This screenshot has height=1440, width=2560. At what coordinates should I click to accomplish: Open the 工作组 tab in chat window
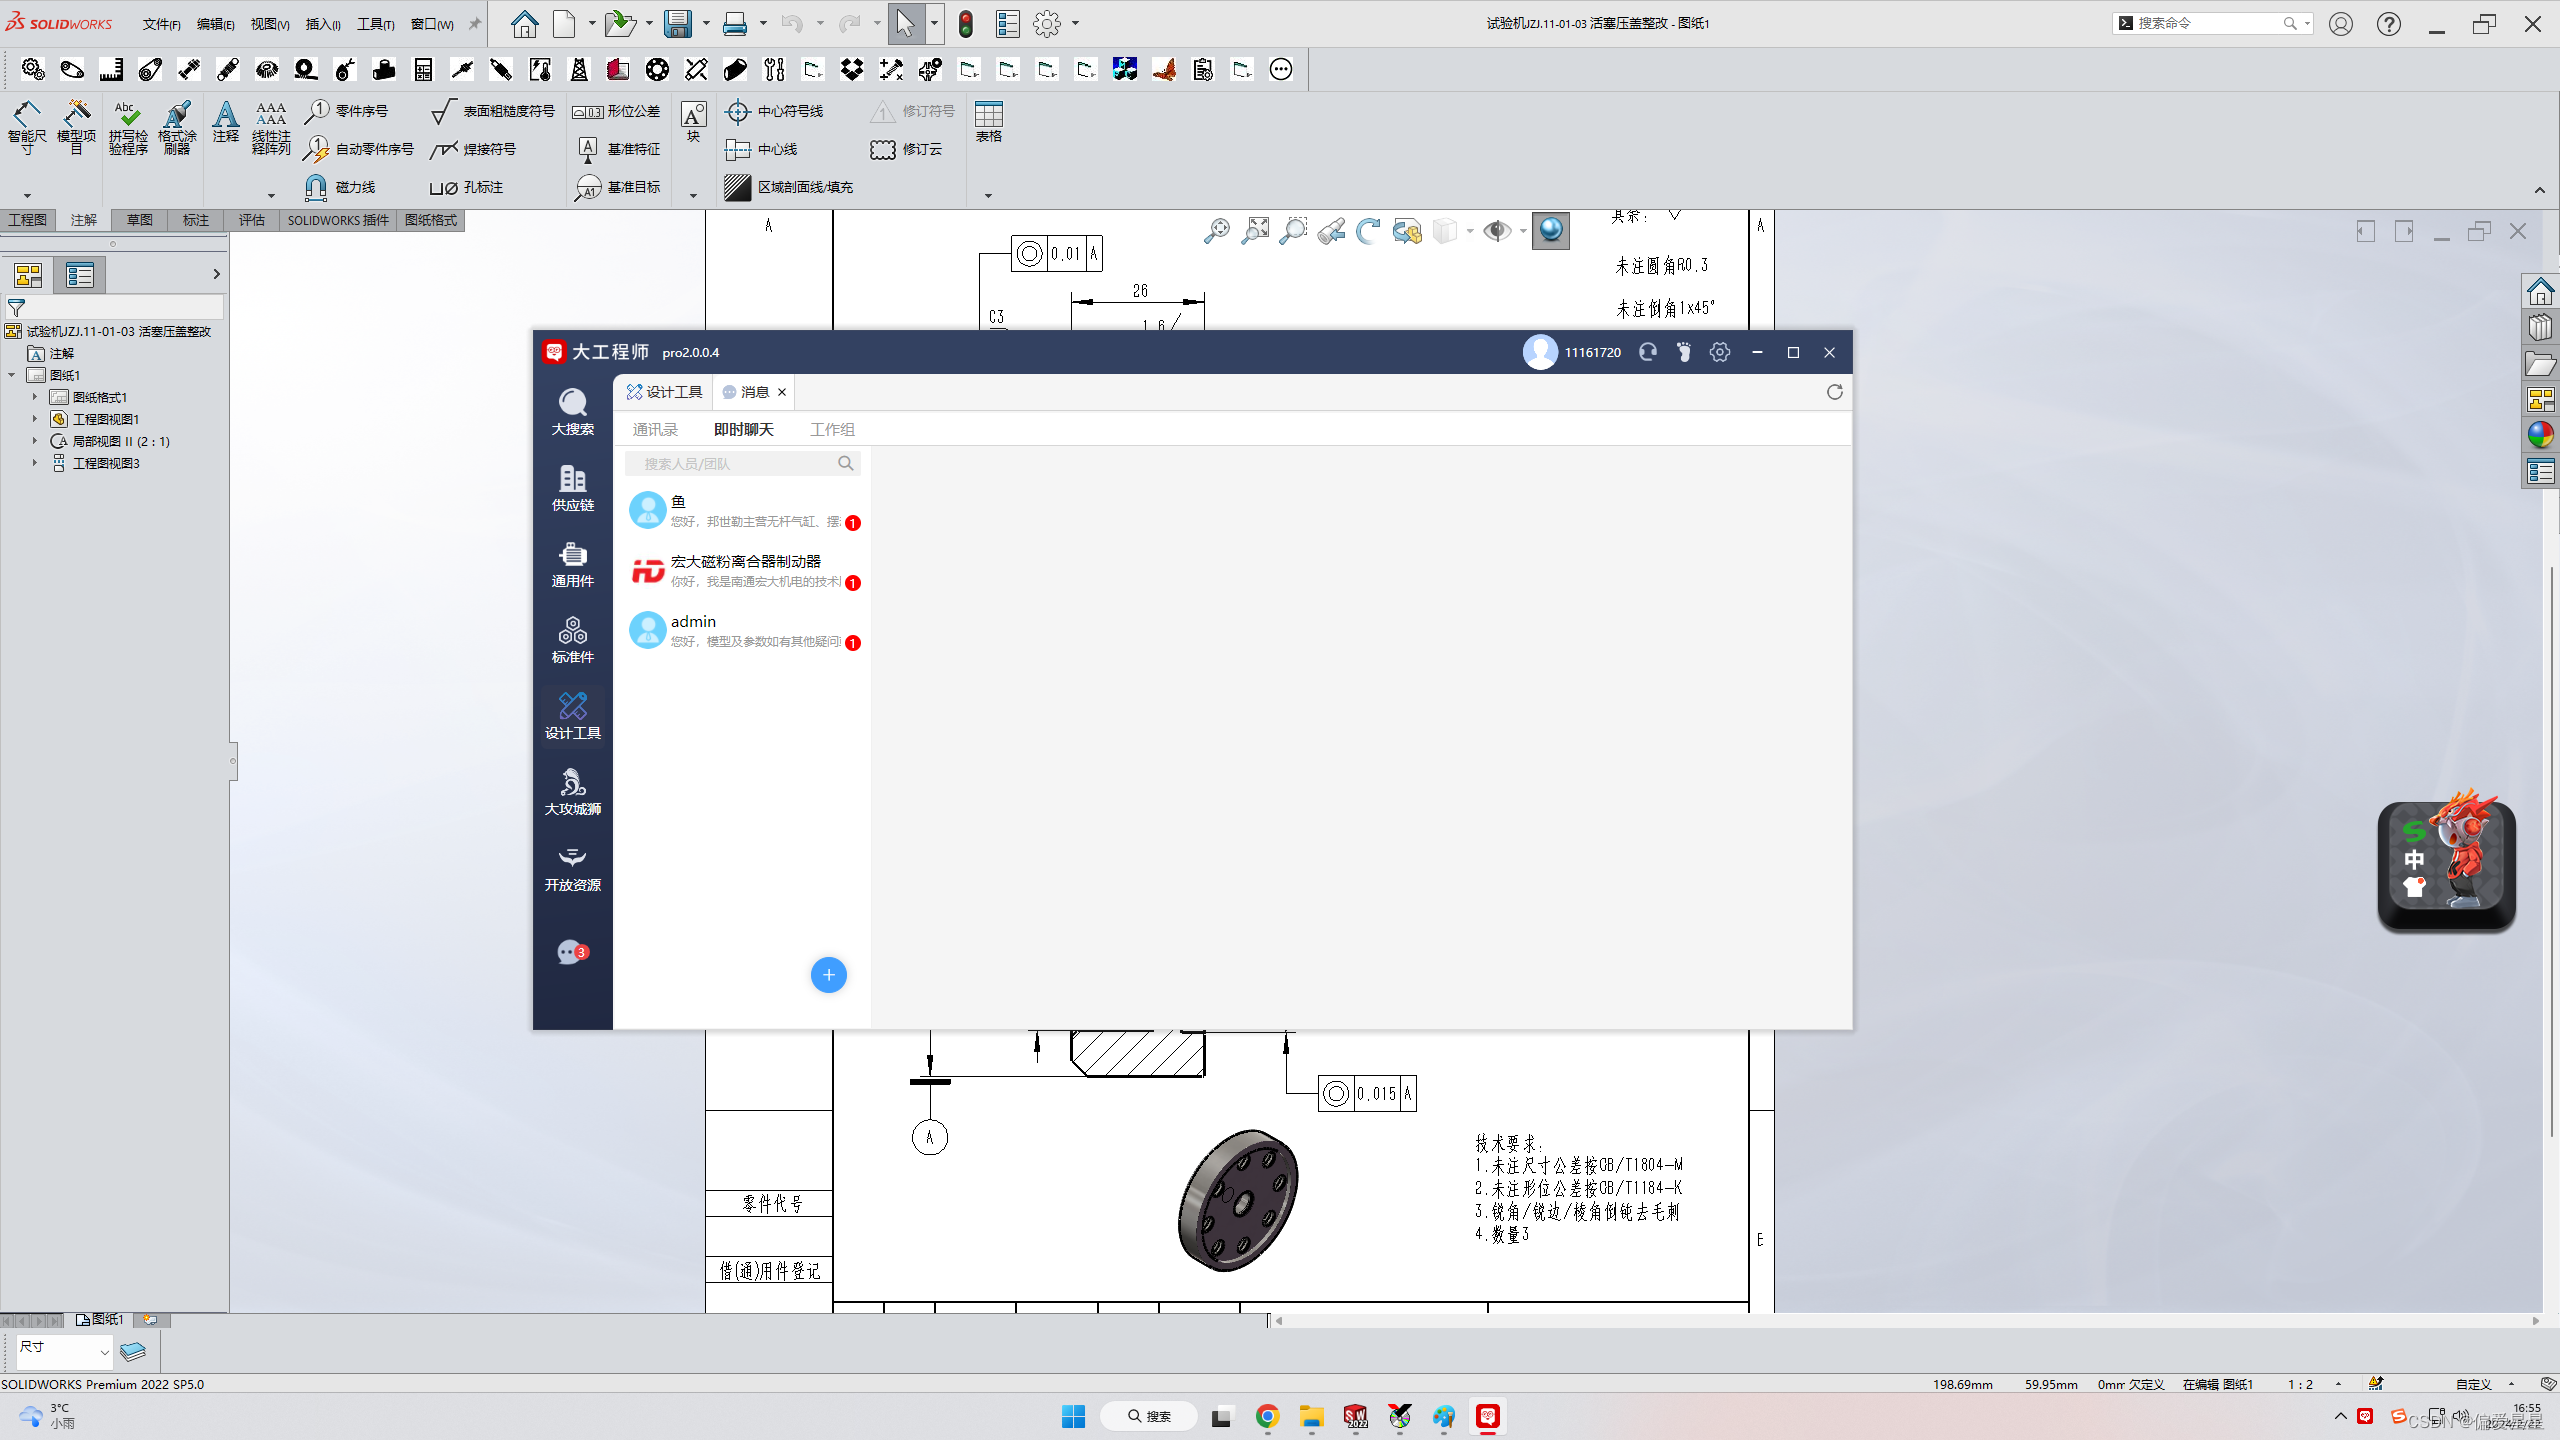pyautogui.click(x=831, y=429)
